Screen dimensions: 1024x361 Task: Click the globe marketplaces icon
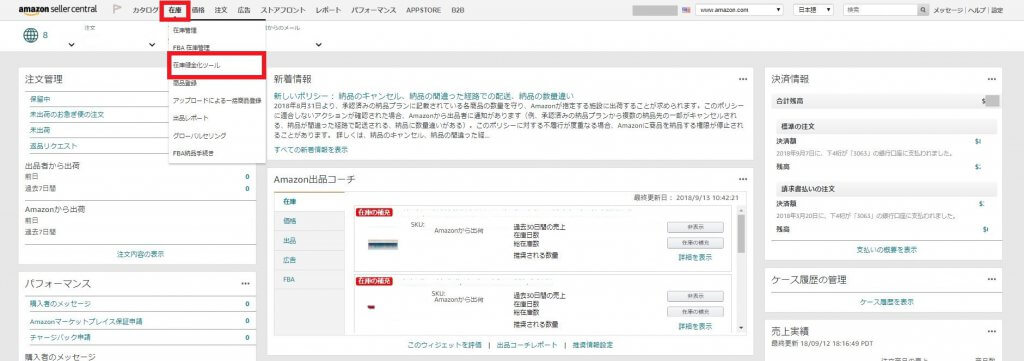(31, 36)
